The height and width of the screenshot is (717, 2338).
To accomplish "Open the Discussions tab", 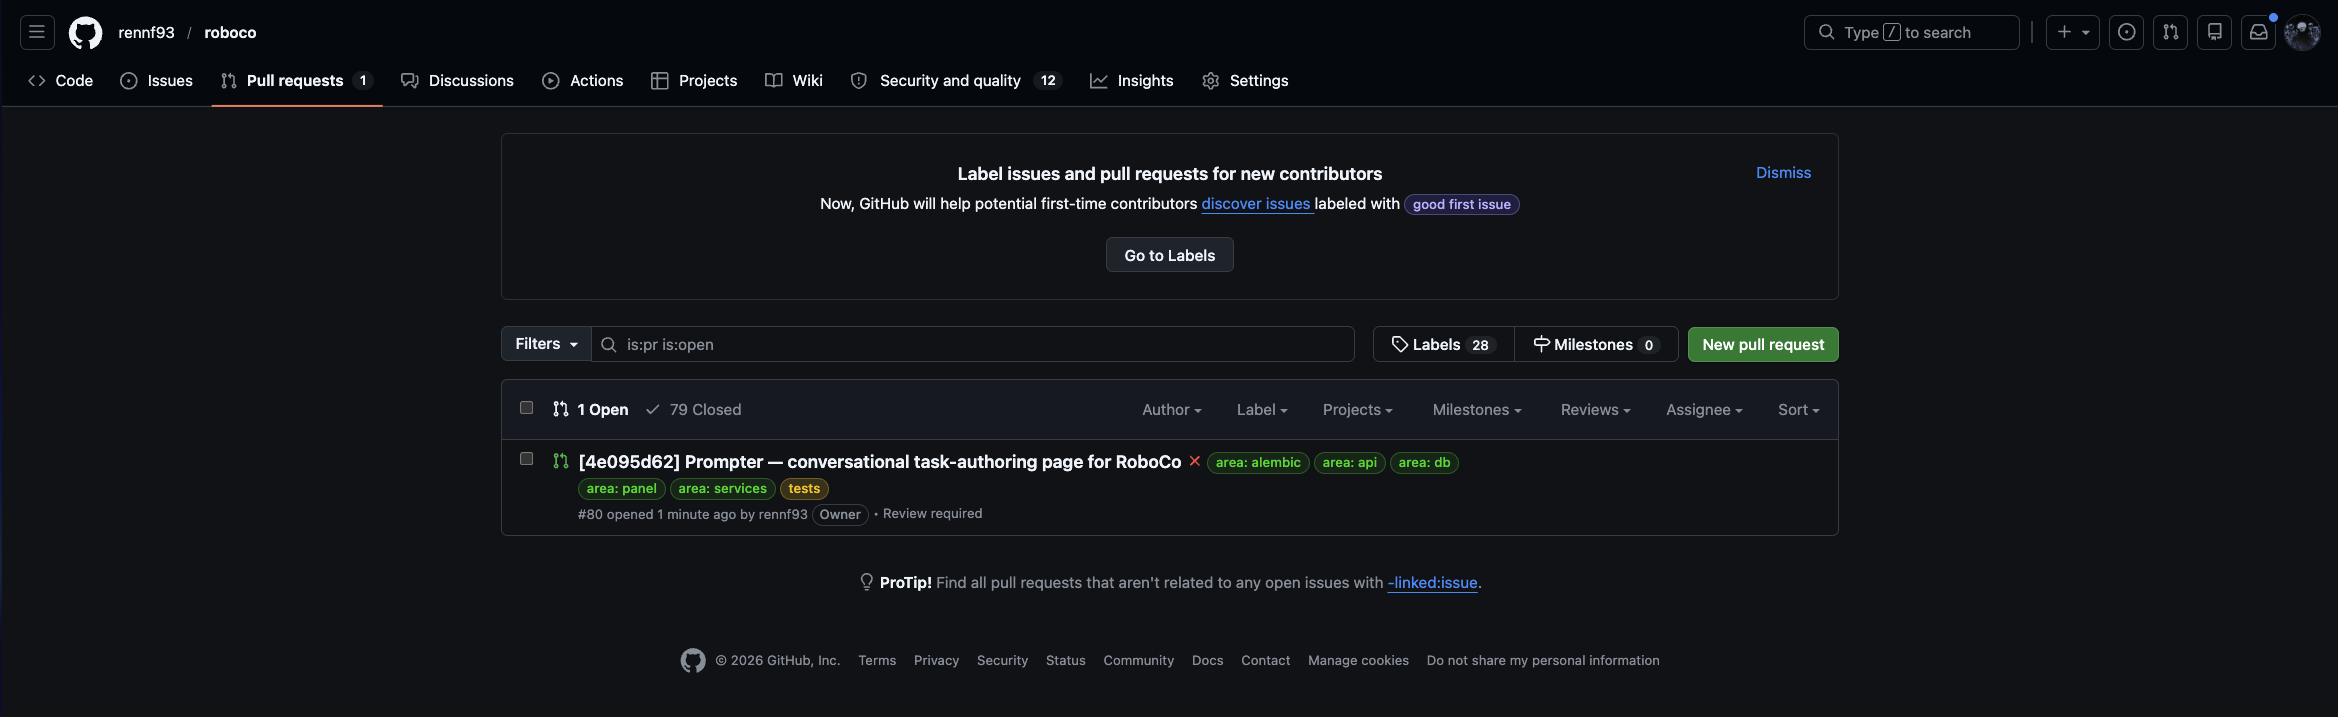I will 457,81.
